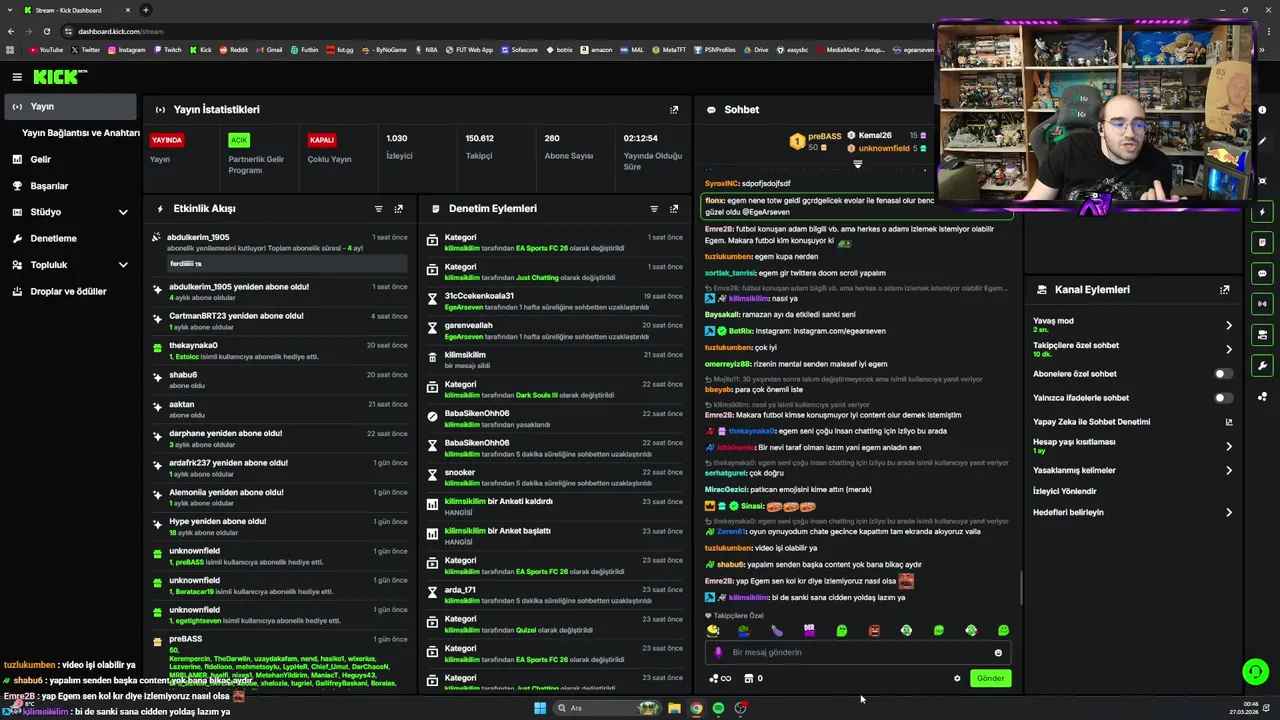Open Hedefleri belirleyin chevron

point(1229,513)
